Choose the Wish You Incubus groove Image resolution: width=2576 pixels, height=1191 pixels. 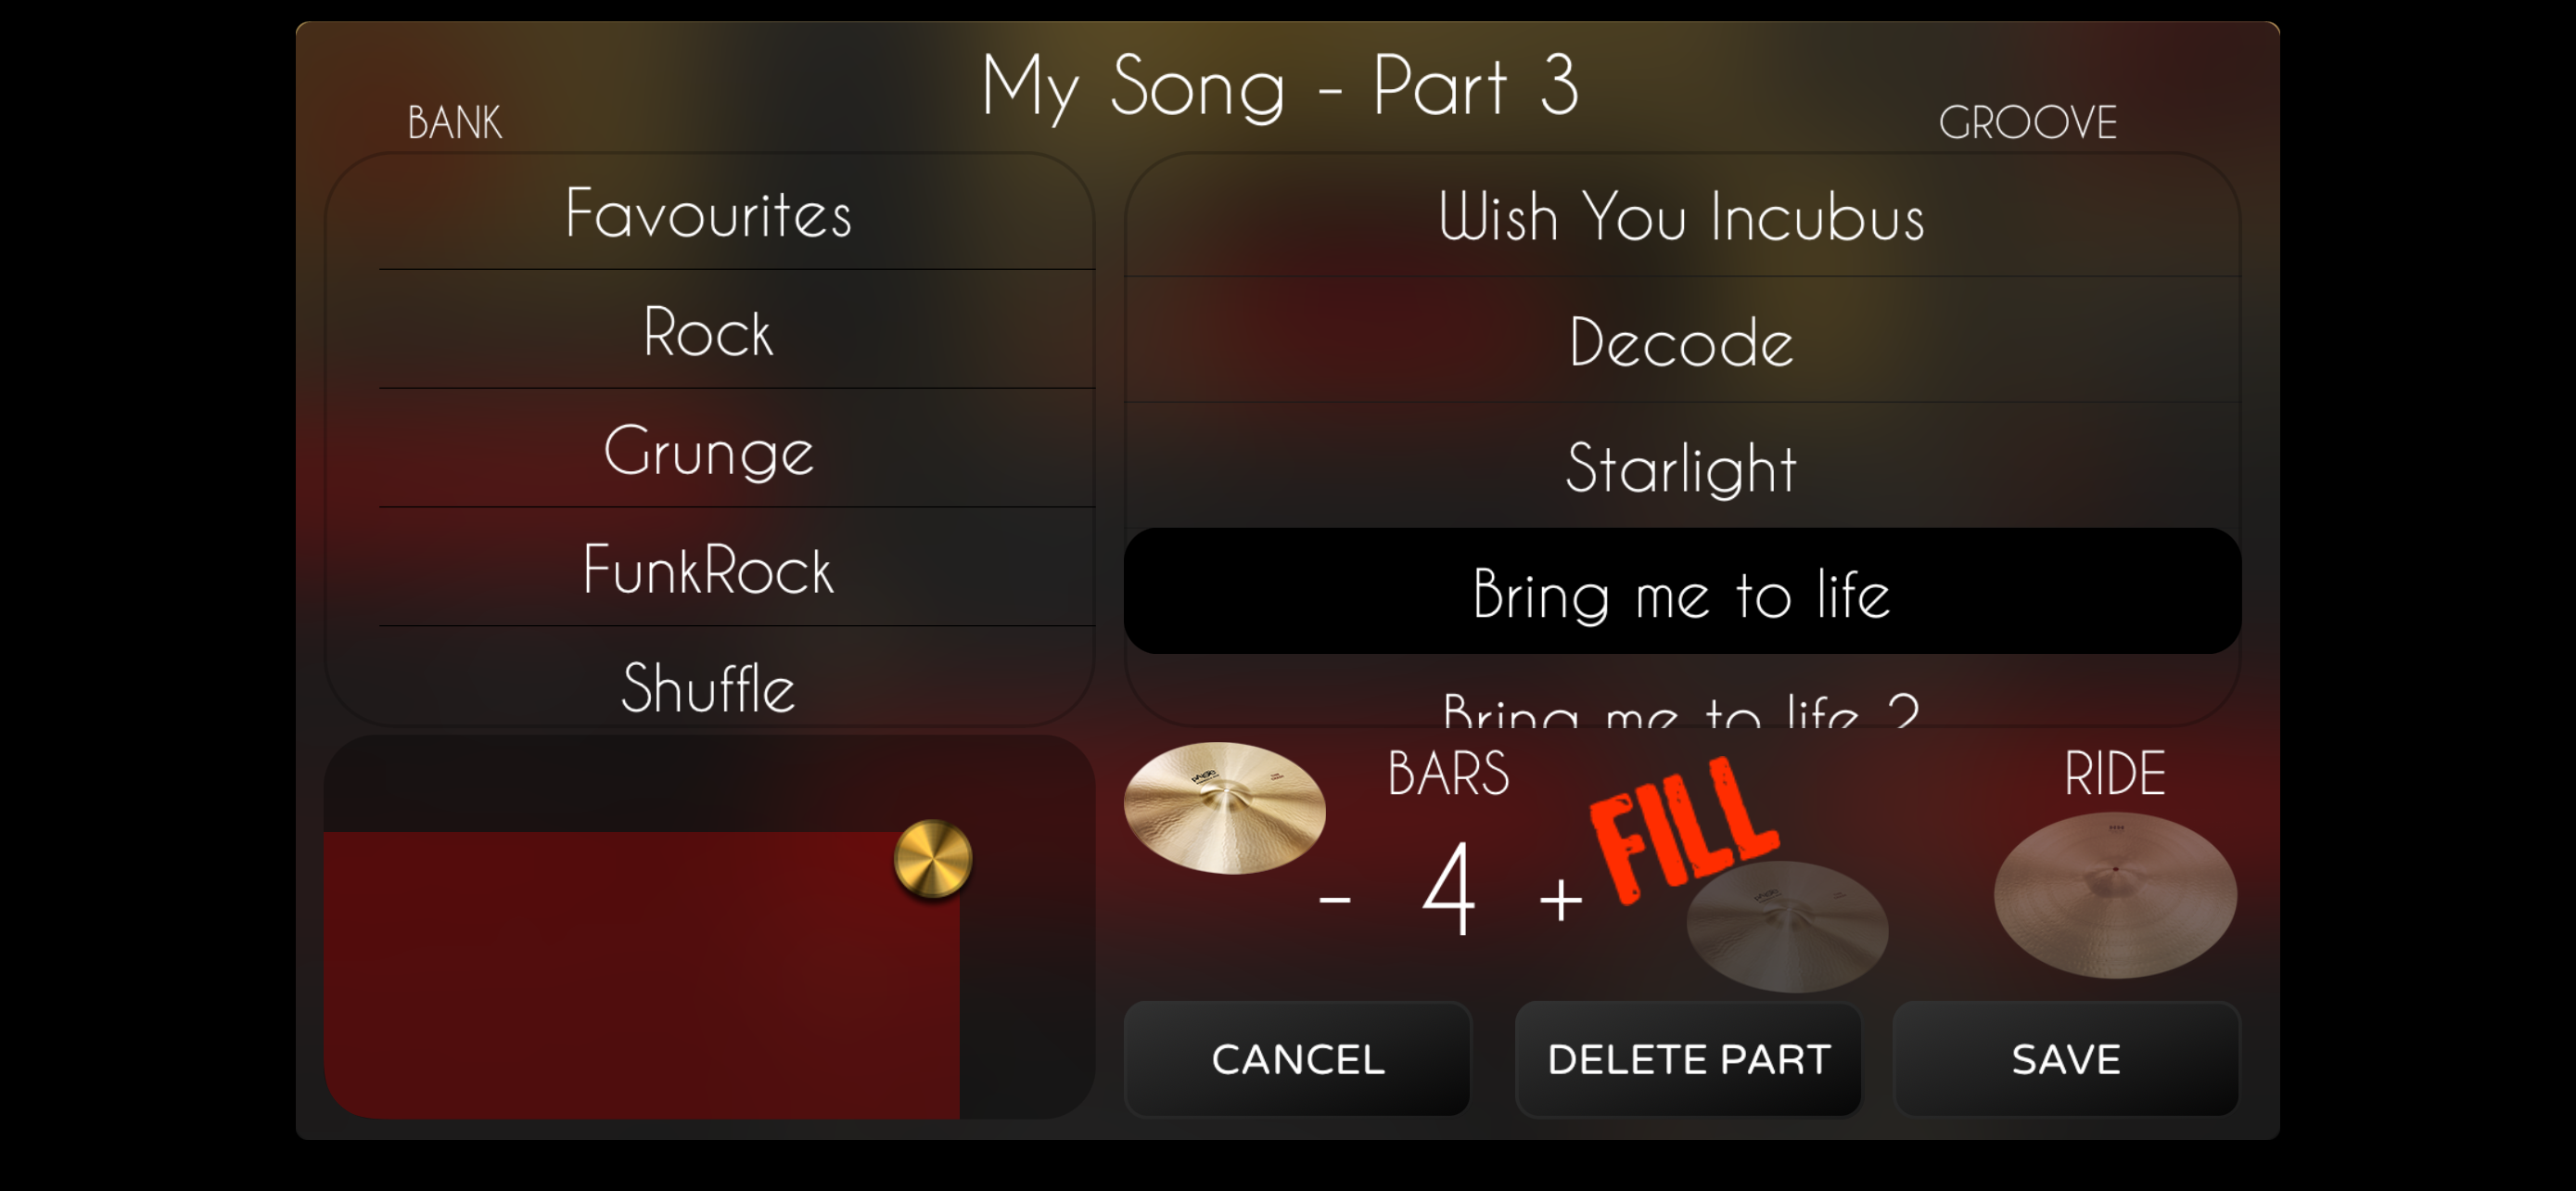[1682, 216]
